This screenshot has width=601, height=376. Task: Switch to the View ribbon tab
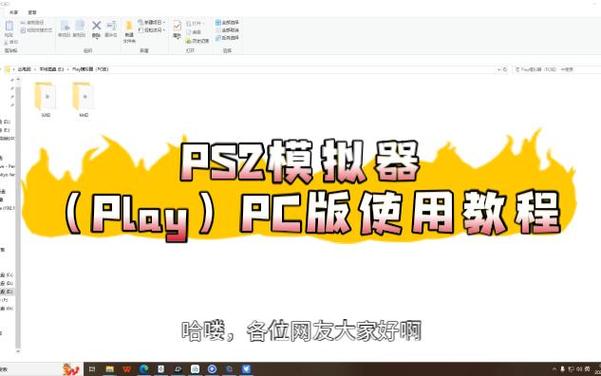coord(32,12)
